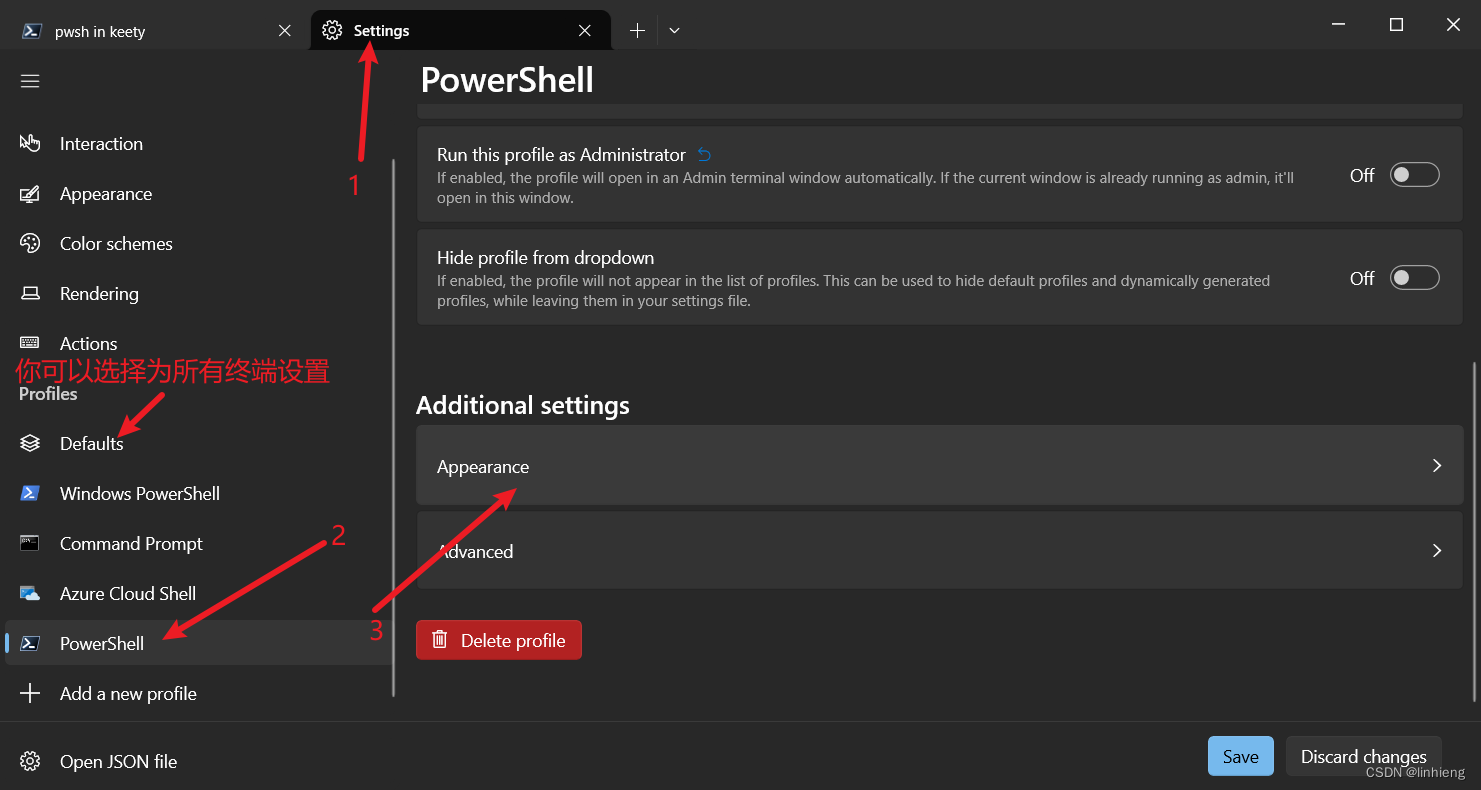Click the Settings tab gear icon
The width and height of the screenshot is (1481, 790).
332,31
